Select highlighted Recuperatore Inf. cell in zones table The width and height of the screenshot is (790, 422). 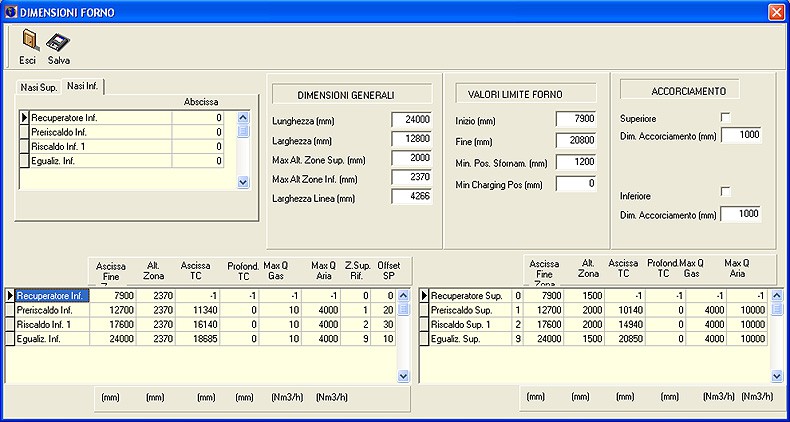point(52,295)
